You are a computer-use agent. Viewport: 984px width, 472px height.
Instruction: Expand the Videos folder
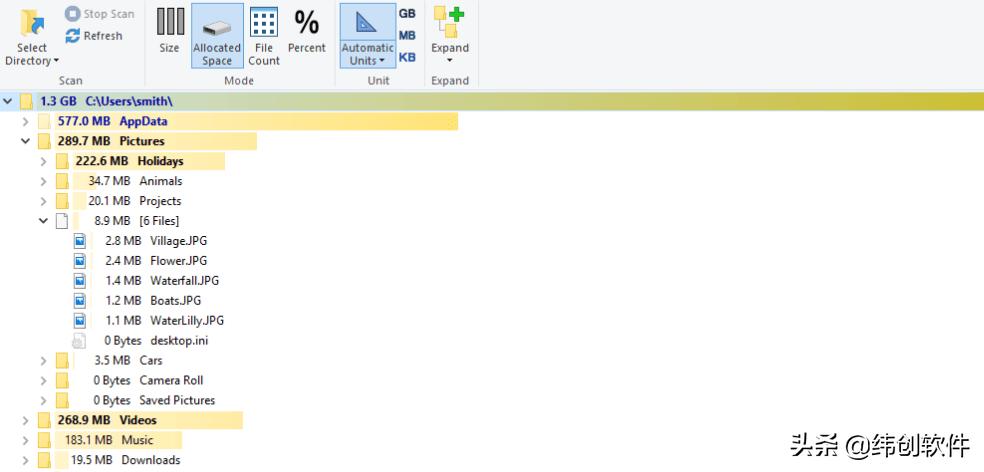25,421
